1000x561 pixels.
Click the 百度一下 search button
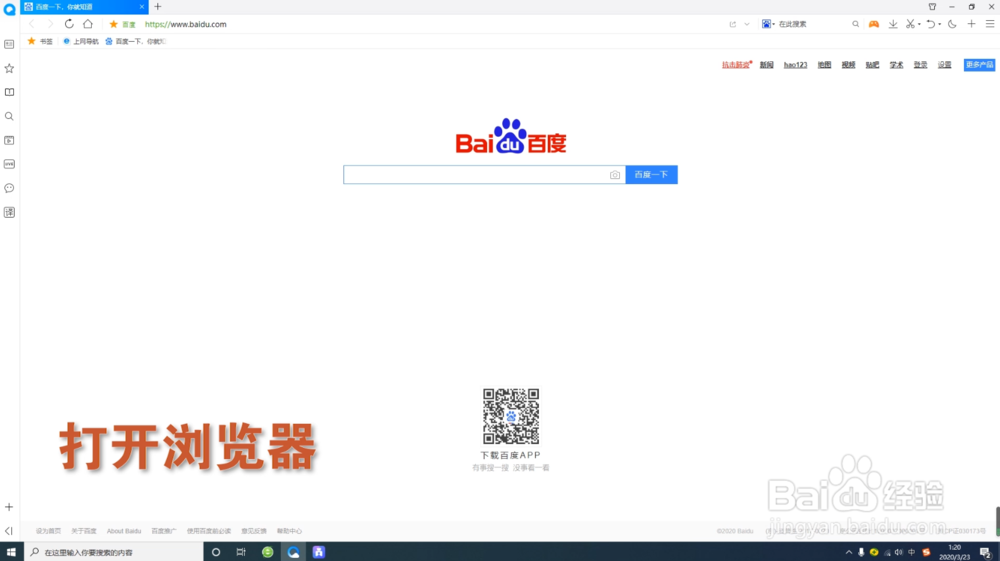tap(651, 175)
